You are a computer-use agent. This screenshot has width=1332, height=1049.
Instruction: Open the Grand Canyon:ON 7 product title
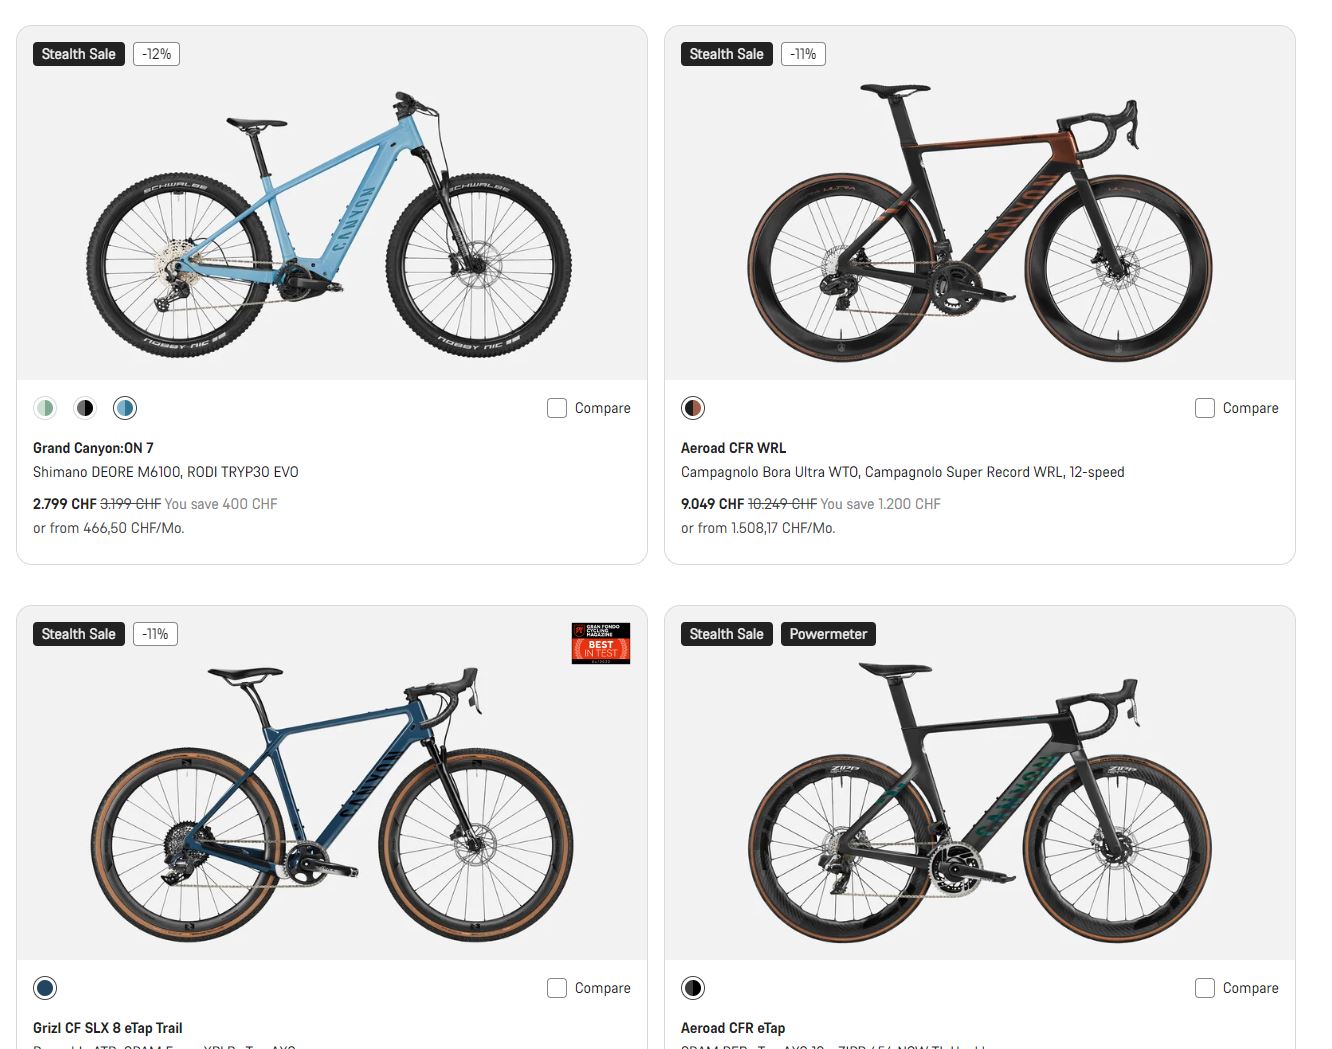click(x=93, y=448)
